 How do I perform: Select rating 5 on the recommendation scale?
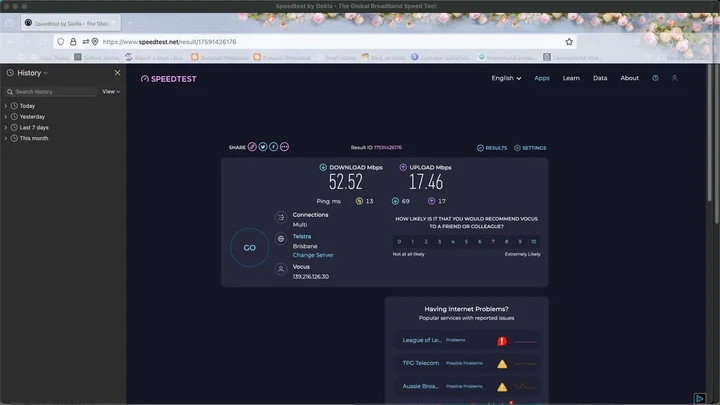(x=467, y=241)
